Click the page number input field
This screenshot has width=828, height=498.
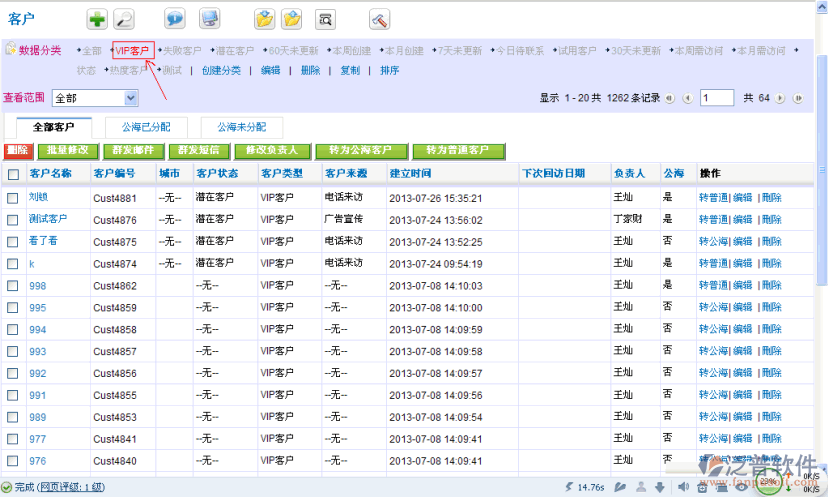coord(717,98)
